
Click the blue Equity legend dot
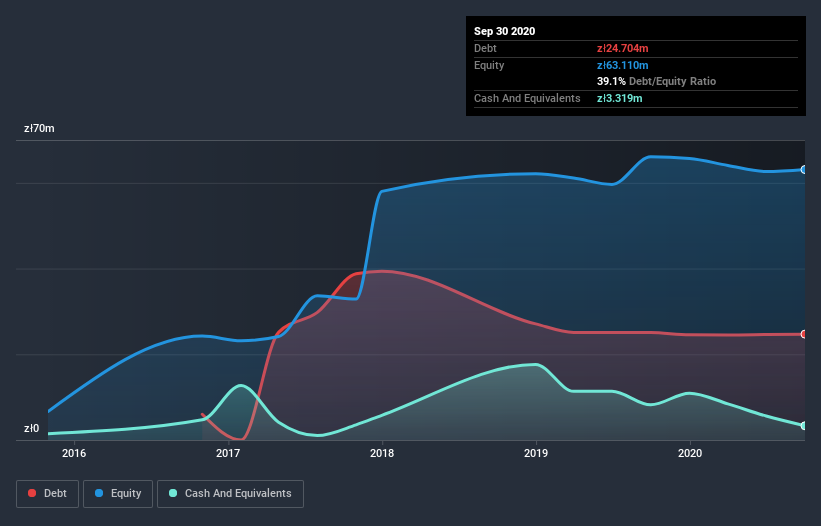(x=99, y=493)
